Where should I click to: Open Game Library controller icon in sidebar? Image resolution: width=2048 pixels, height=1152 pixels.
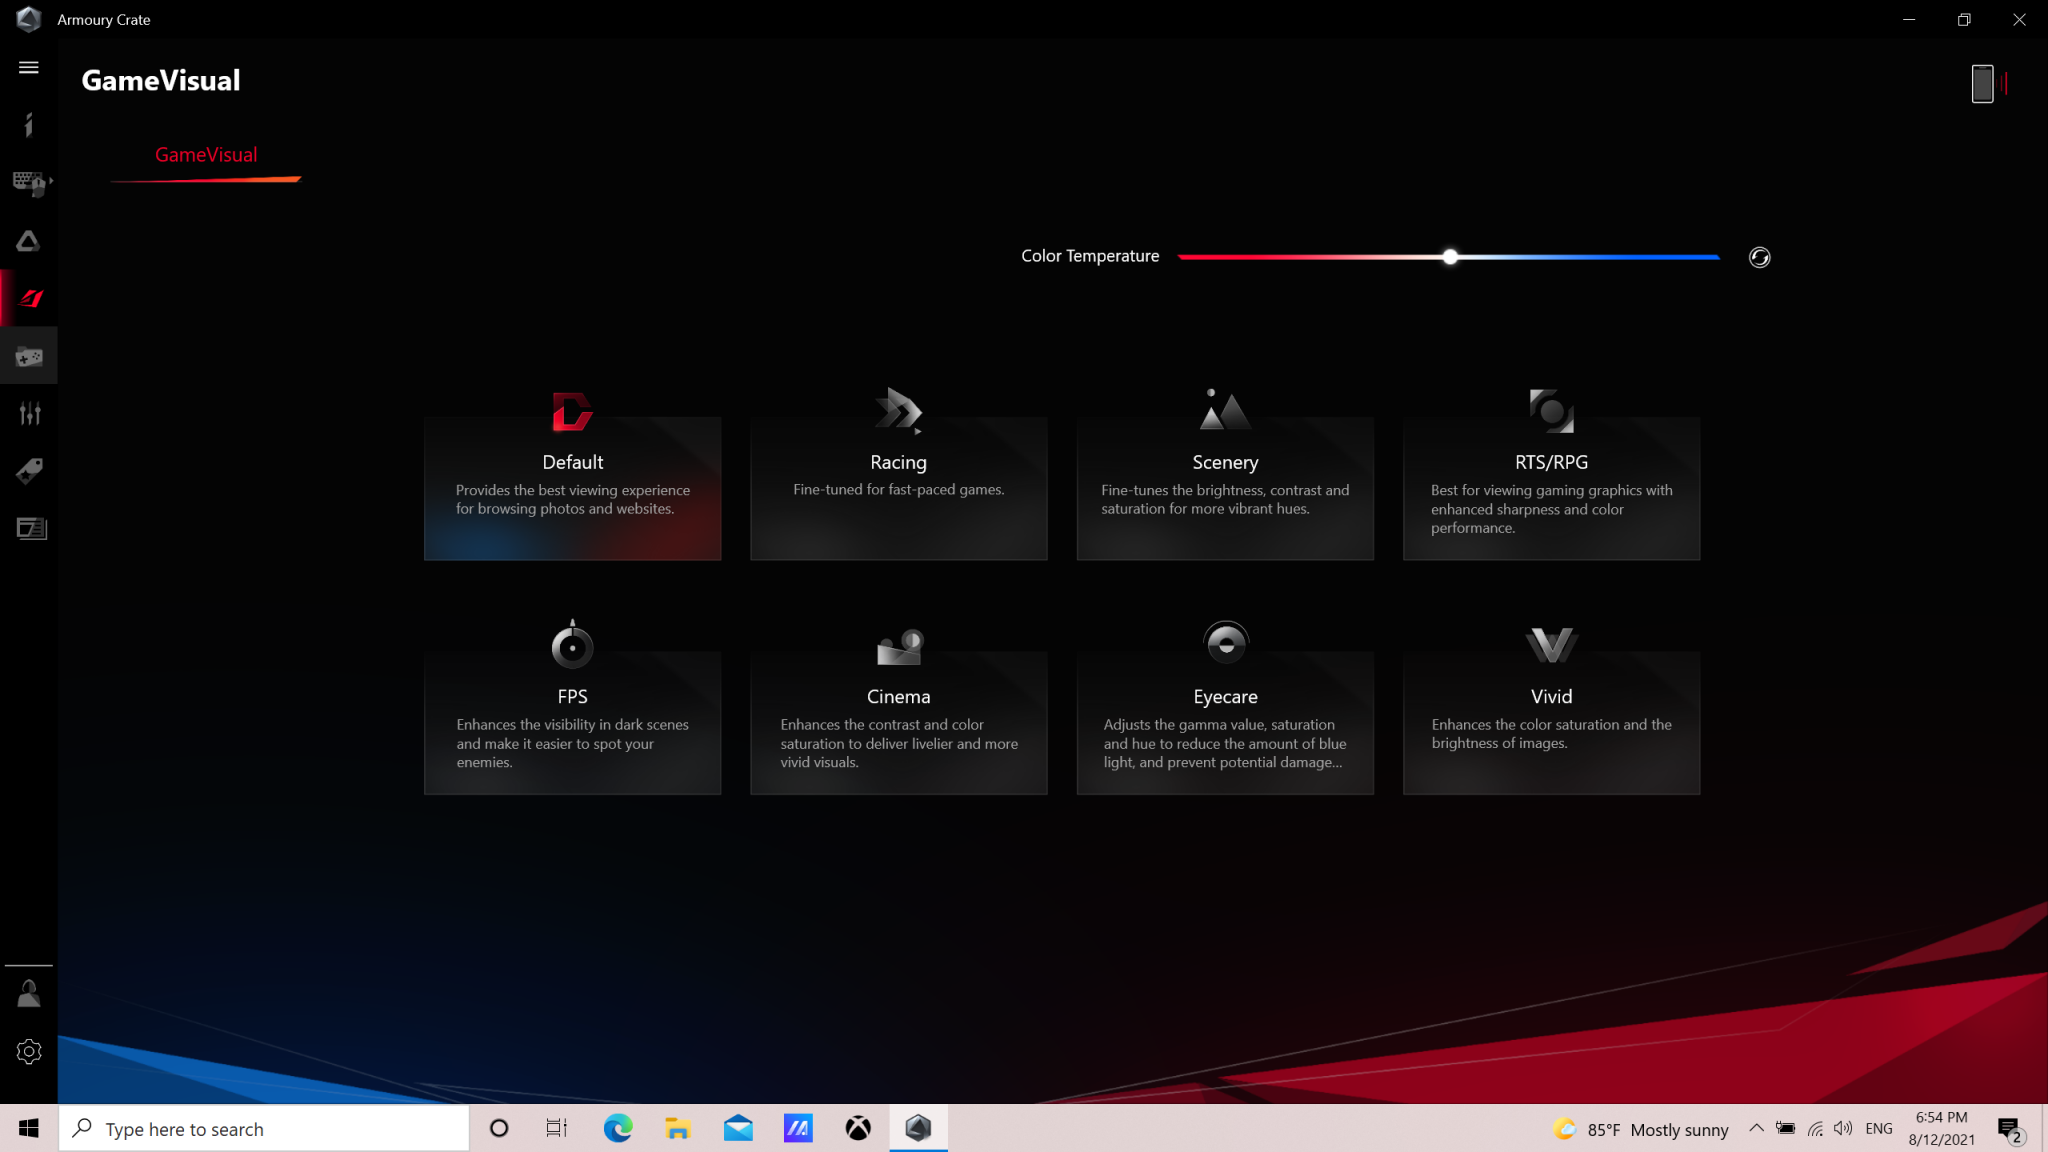[x=28, y=356]
